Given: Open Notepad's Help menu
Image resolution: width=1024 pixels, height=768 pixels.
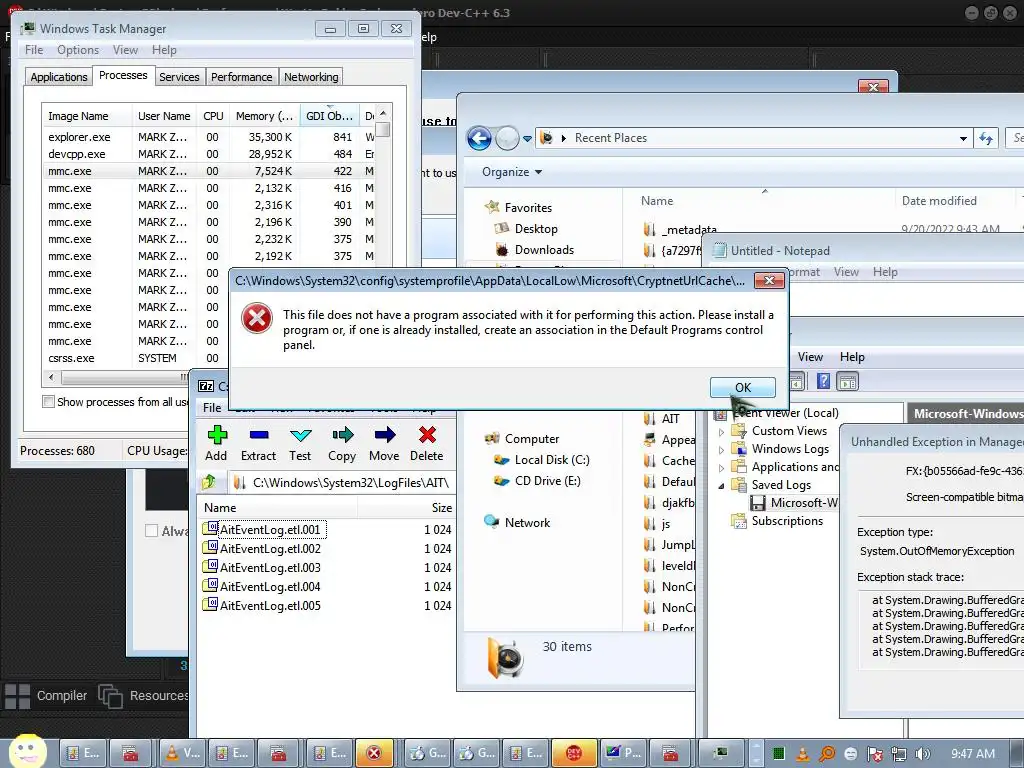Looking at the screenshot, I should pyautogui.click(x=885, y=272).
